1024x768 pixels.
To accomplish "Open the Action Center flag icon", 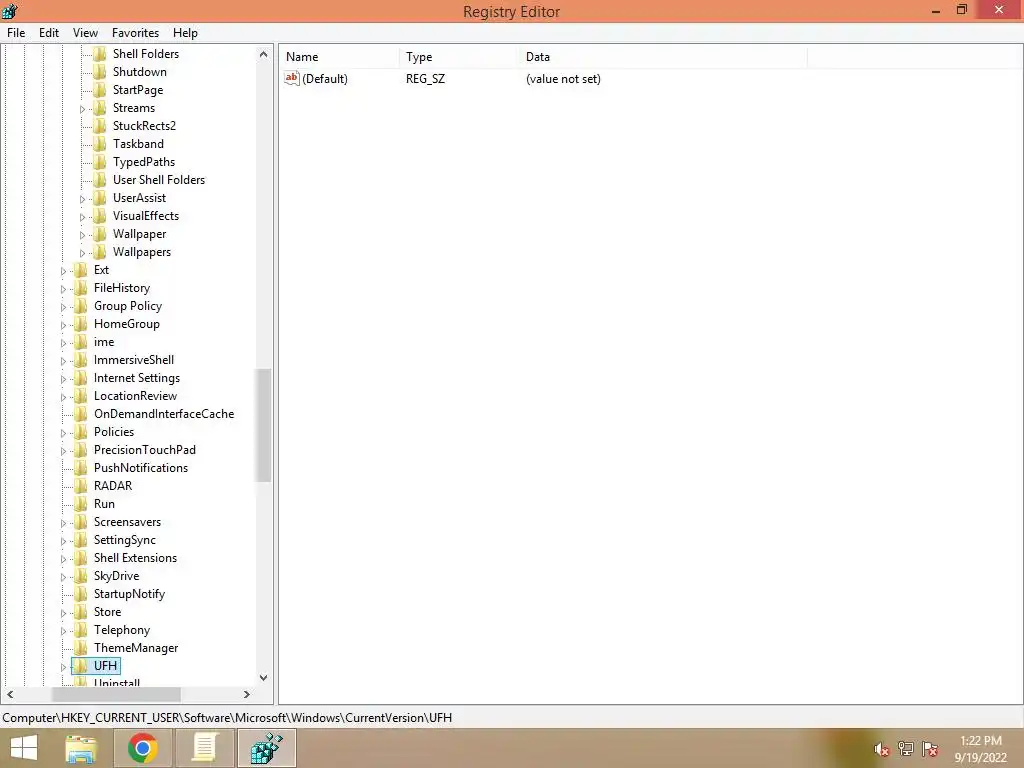I will pos(930,749).
